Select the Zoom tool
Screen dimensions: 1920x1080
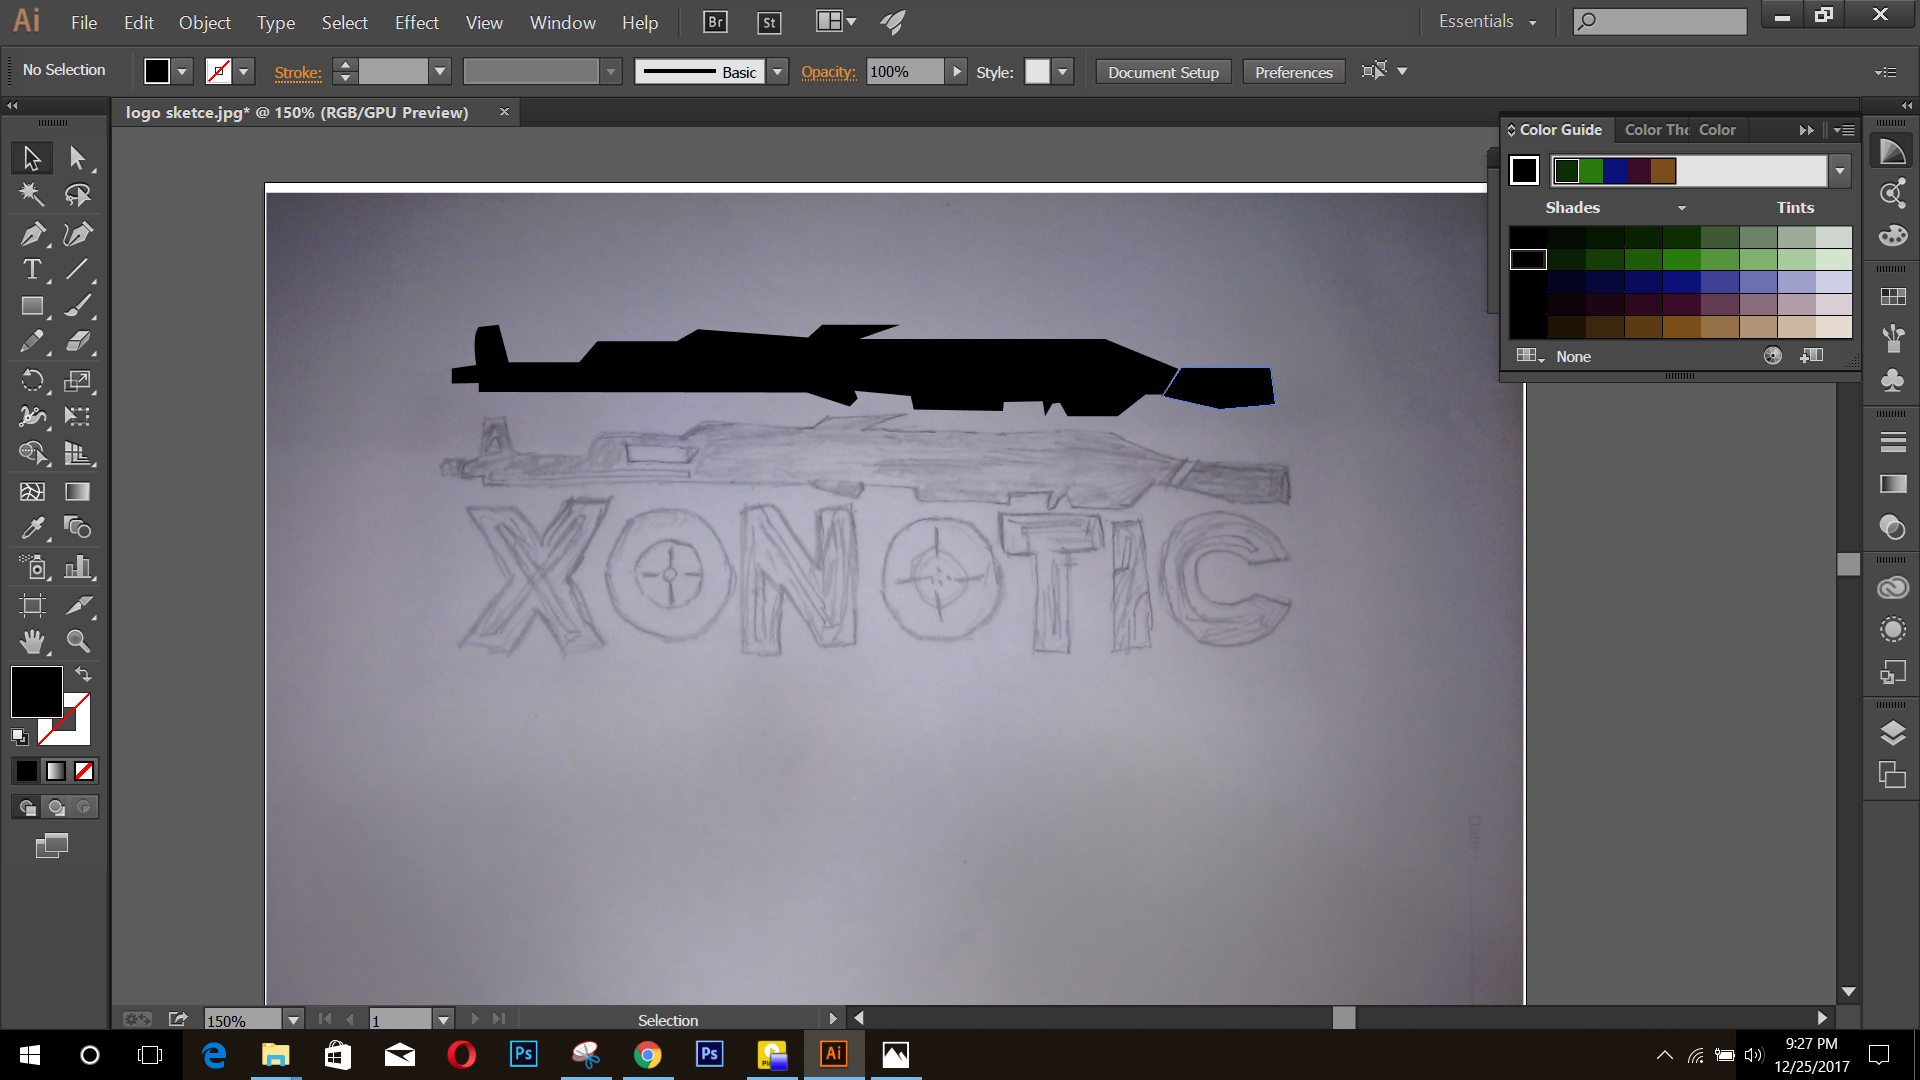coord(77,641)
